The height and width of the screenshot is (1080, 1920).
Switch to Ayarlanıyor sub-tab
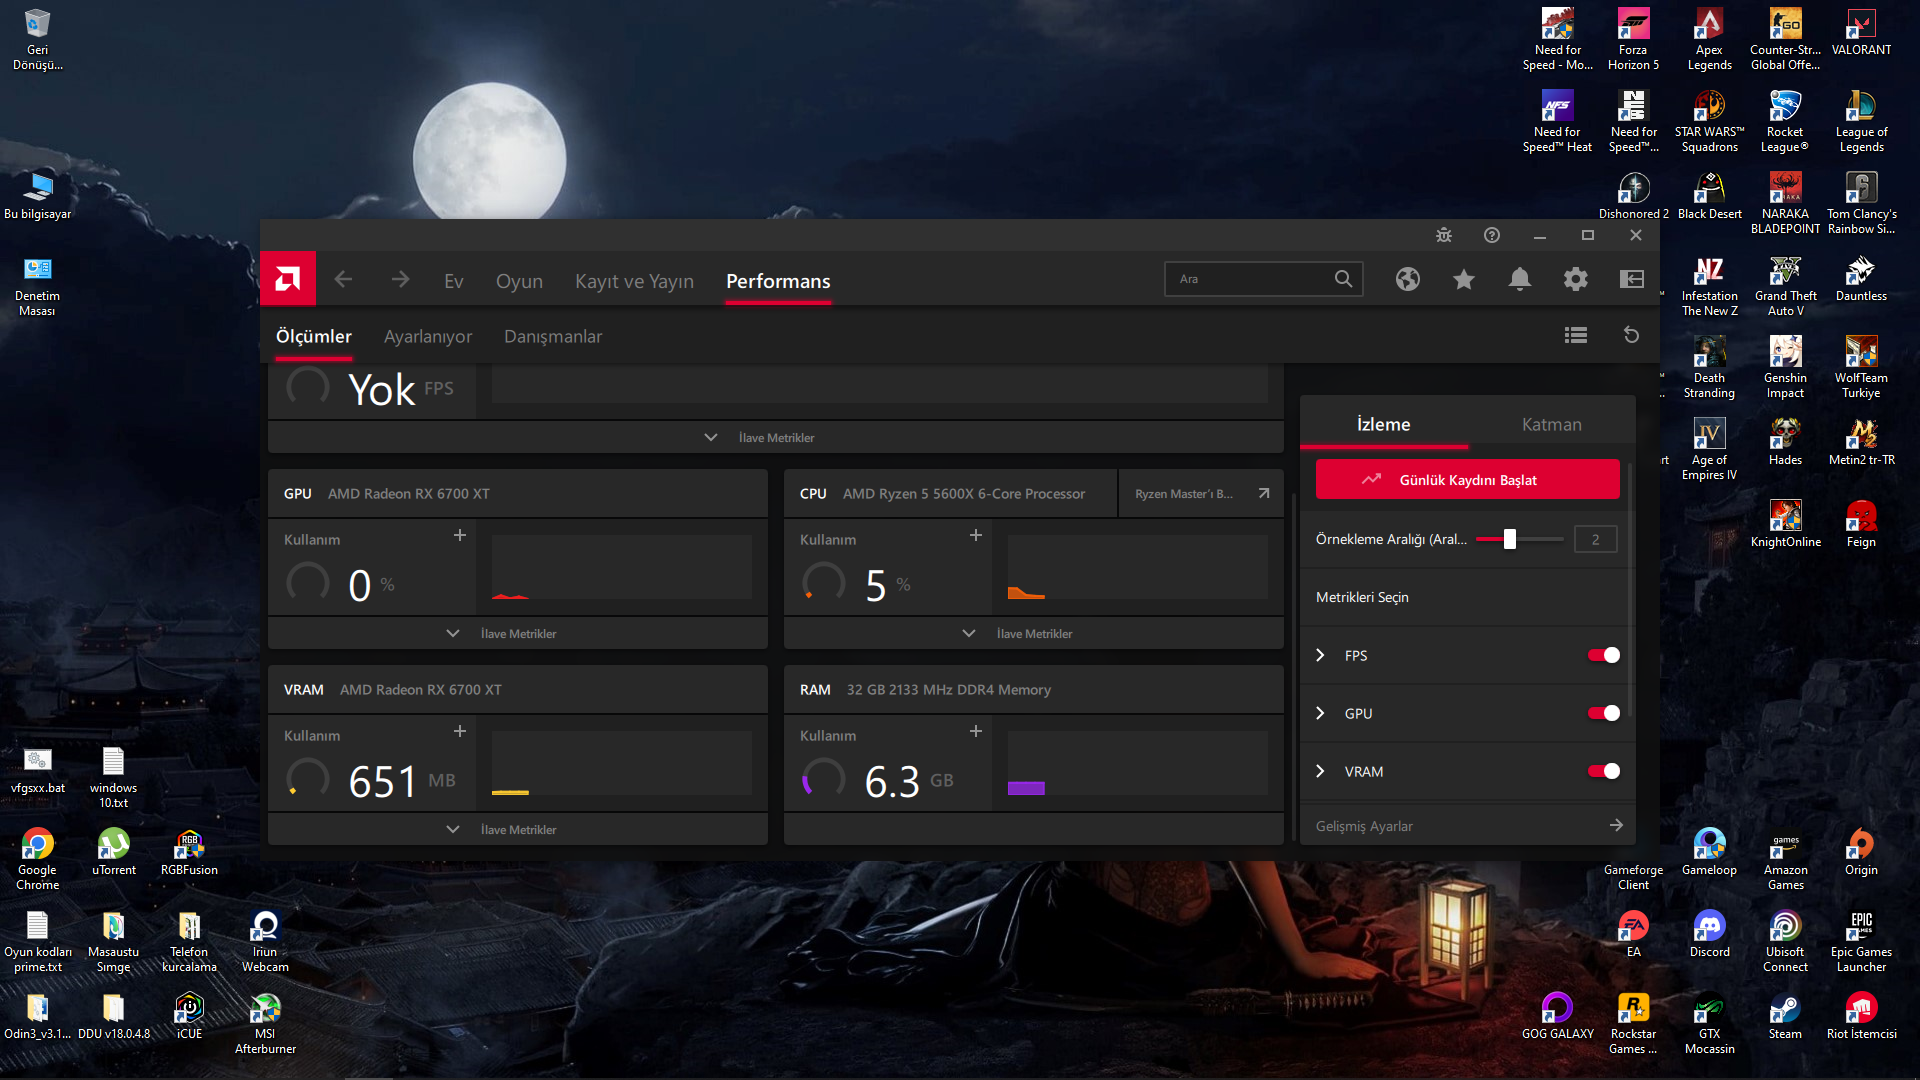(428, 336)
